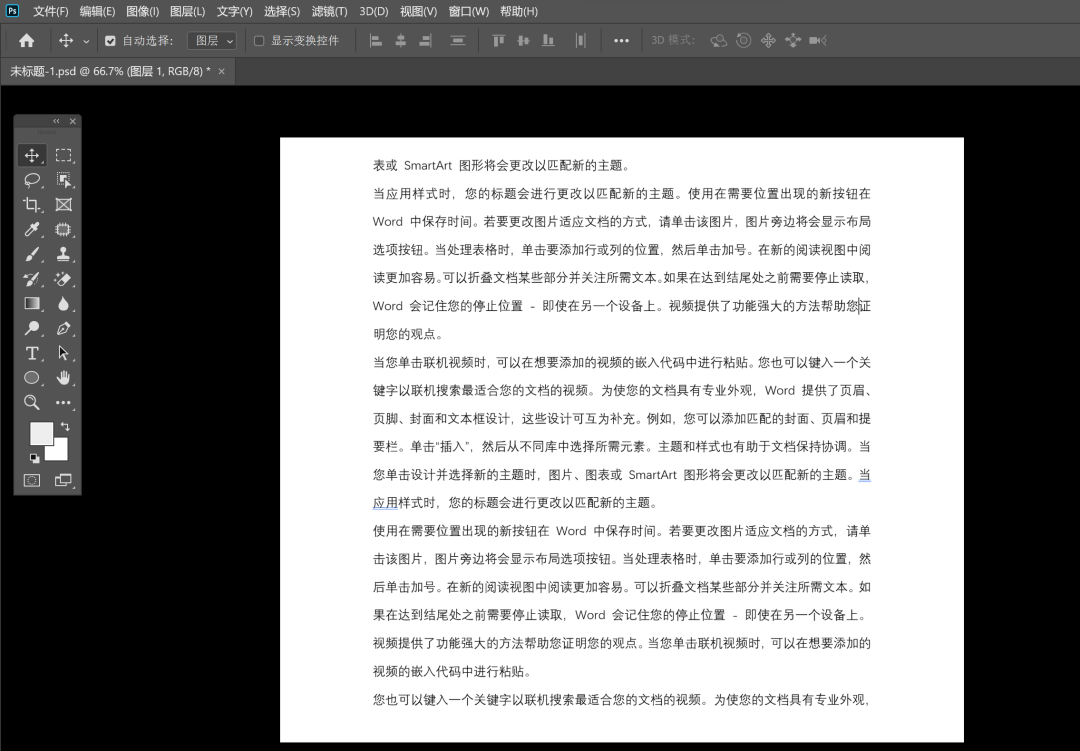Click the align left edges button

pyautogui.click(x=376, y=40)
